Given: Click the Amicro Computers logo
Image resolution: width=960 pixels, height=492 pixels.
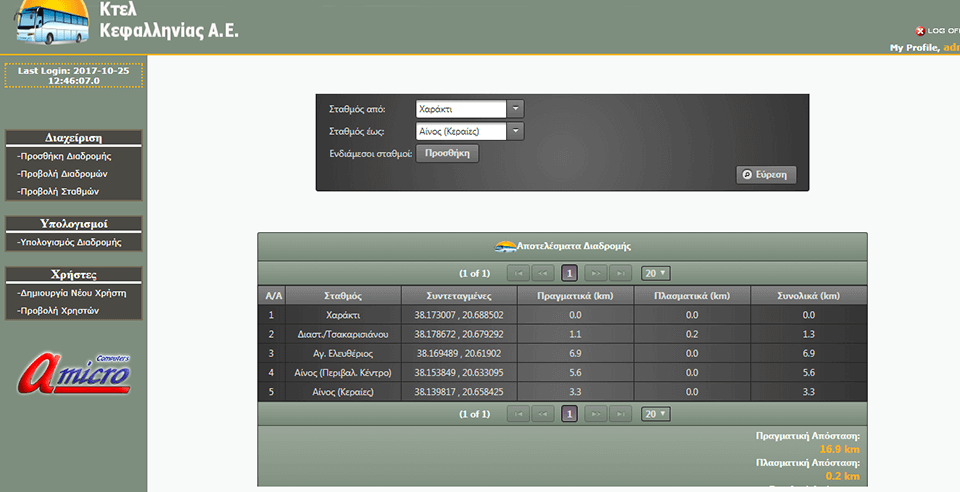Looking at the screenshot, I should tap(73, 372).
